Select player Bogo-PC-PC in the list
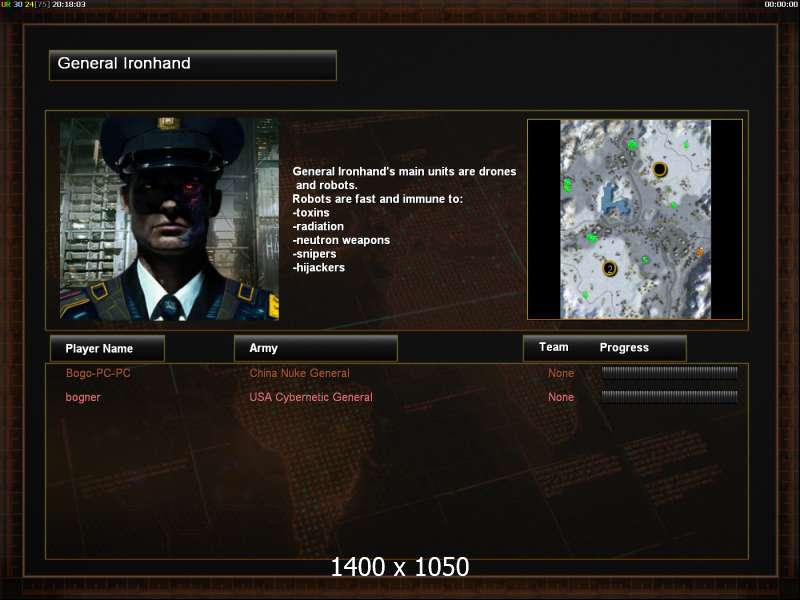The height and width of the screenshot is (600, 800). pyautogui.click(x=98, y=373)
